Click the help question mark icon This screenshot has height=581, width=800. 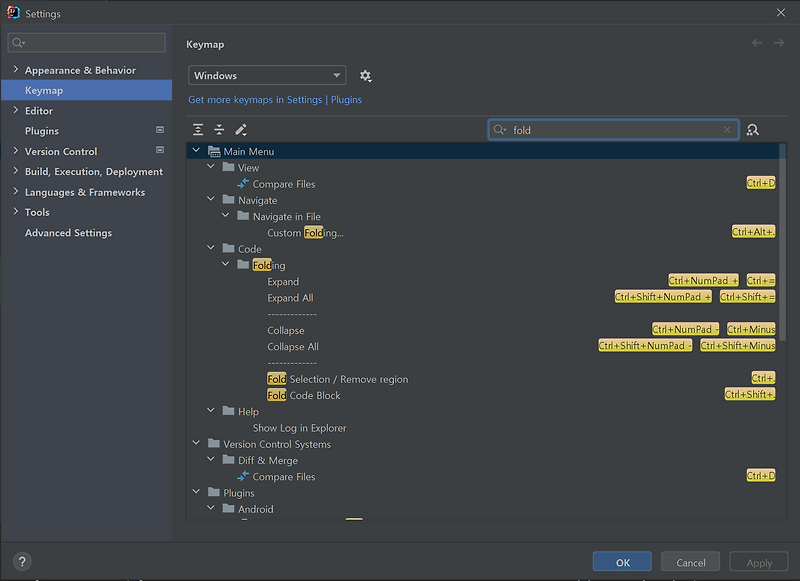pos(21,561)
